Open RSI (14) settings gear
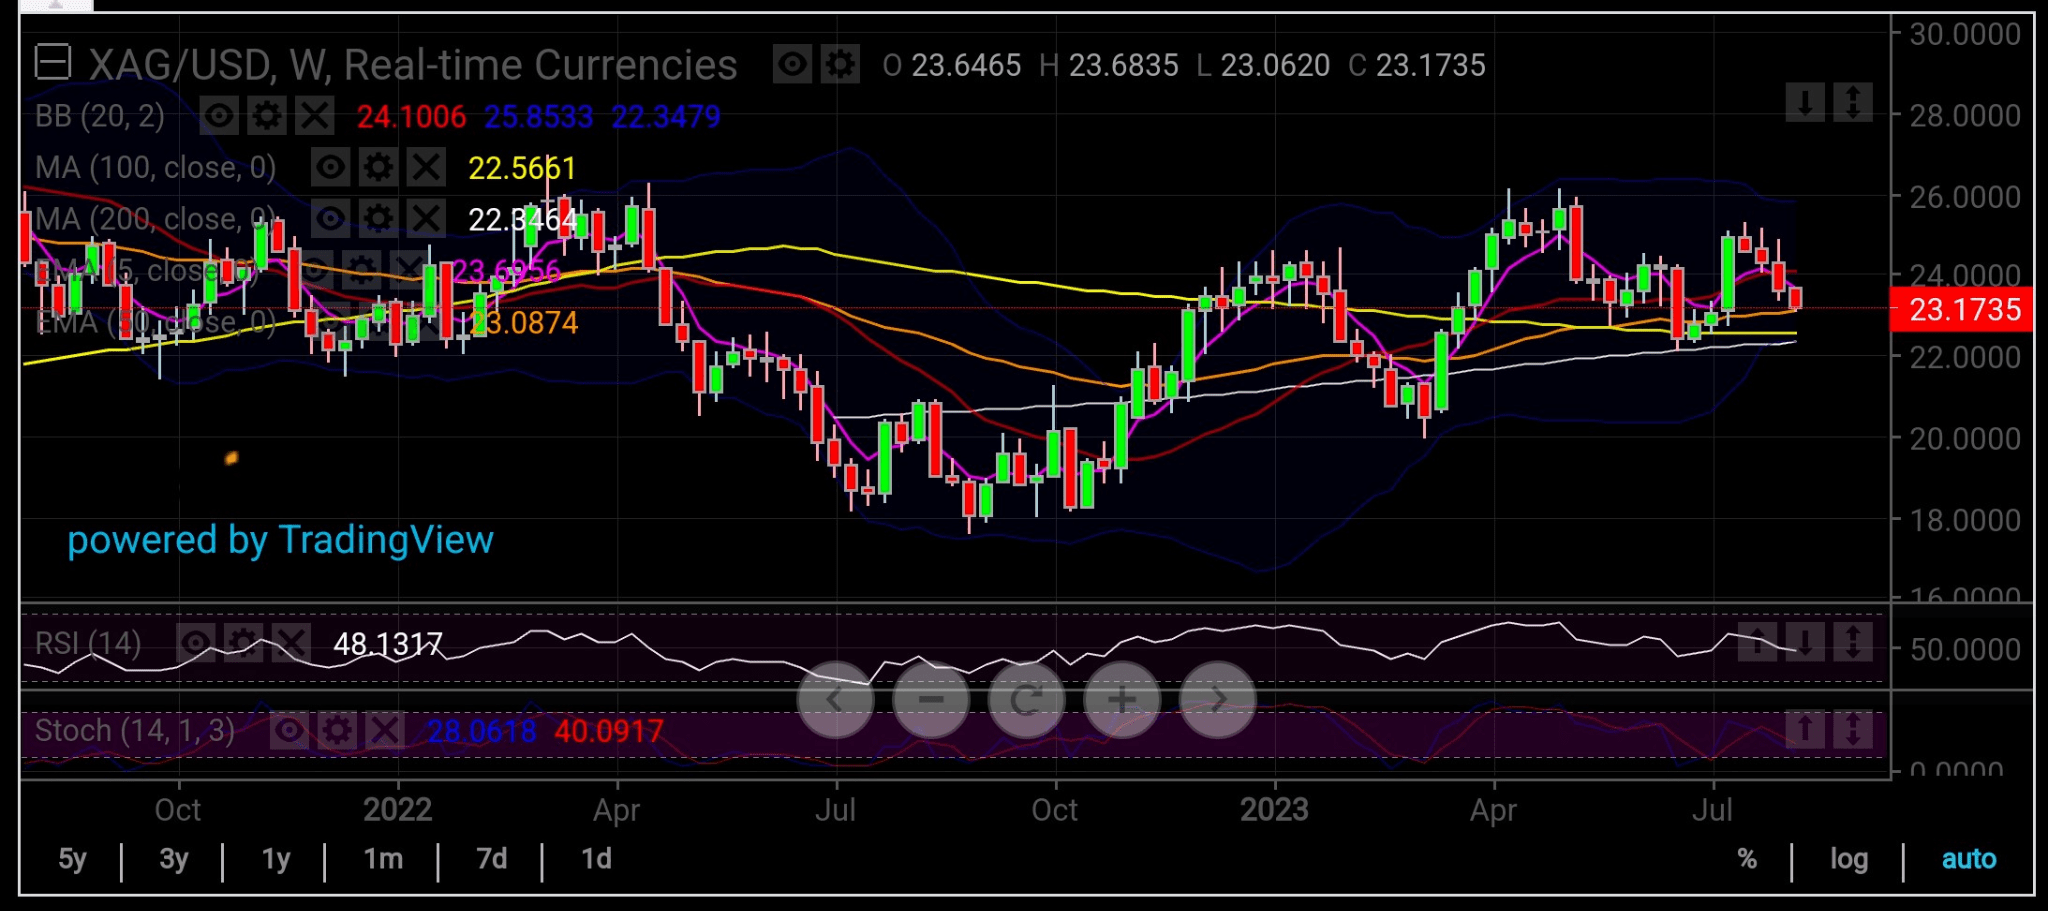Viewport: 2048px width, 911px height. coord(243,643)
